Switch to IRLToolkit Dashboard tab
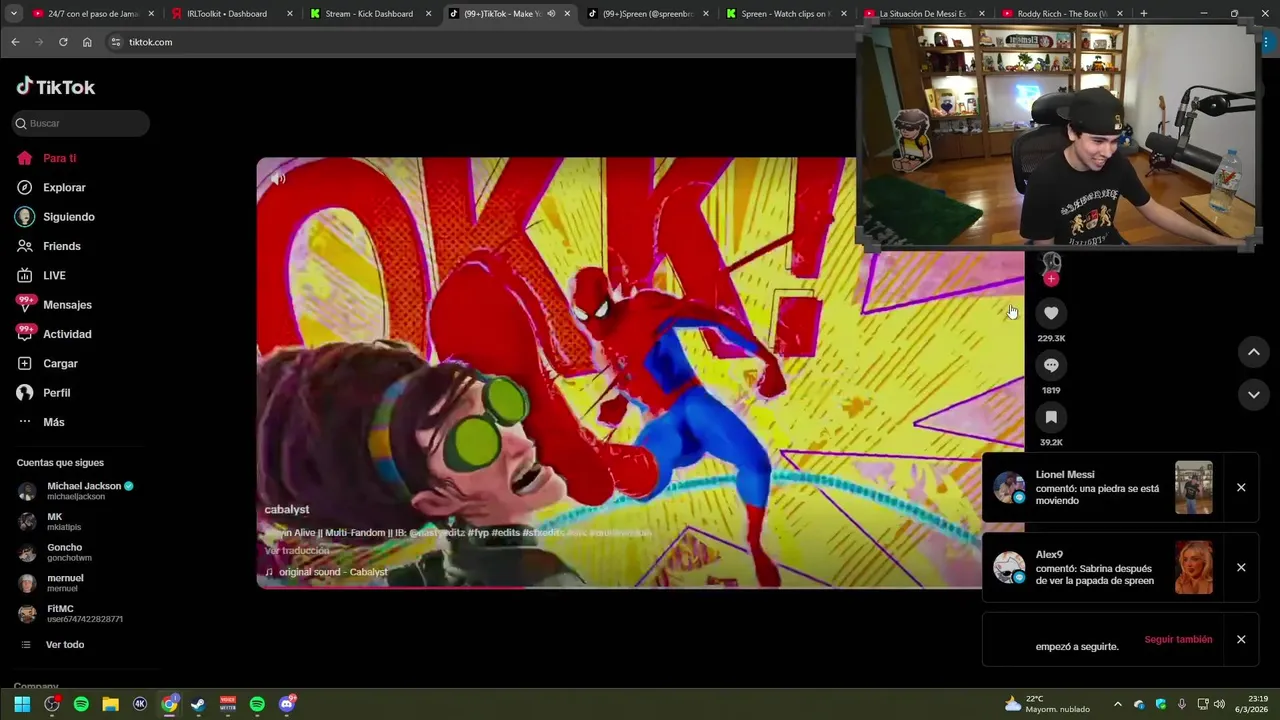 [231, 14]
